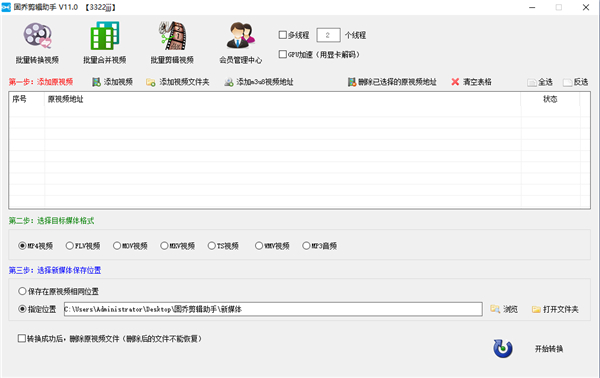Viewport: 600px width, 378px height.
Task: Enable the 多线程 checkbox
Action: tap(283, 35)
